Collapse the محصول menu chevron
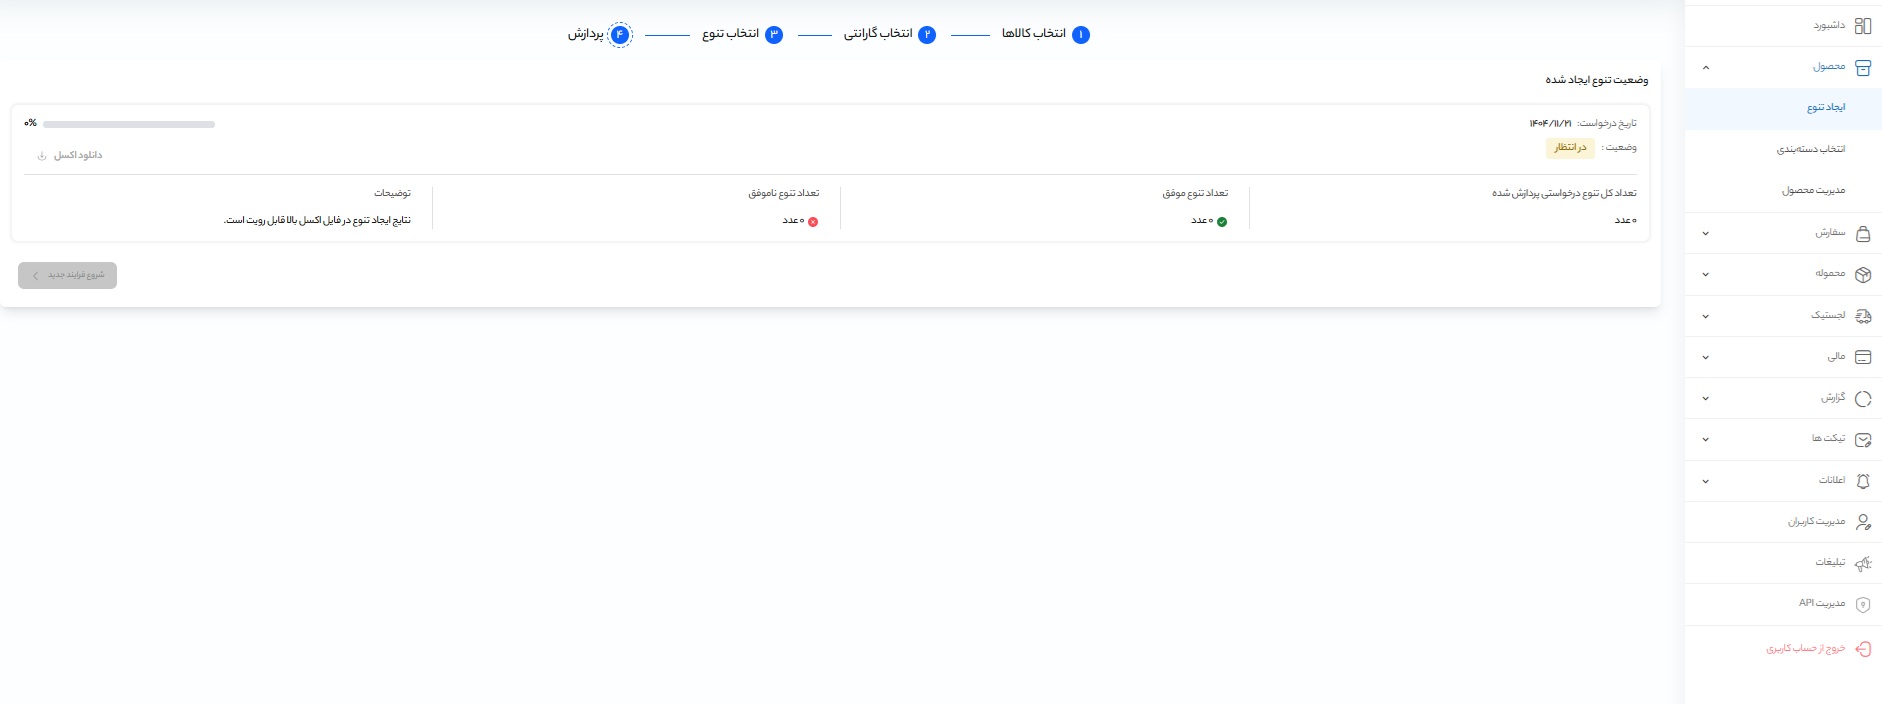Image resolution: width=1882 pixels, height=704 pixels. pyautogui.click(x=1705, y=68)
